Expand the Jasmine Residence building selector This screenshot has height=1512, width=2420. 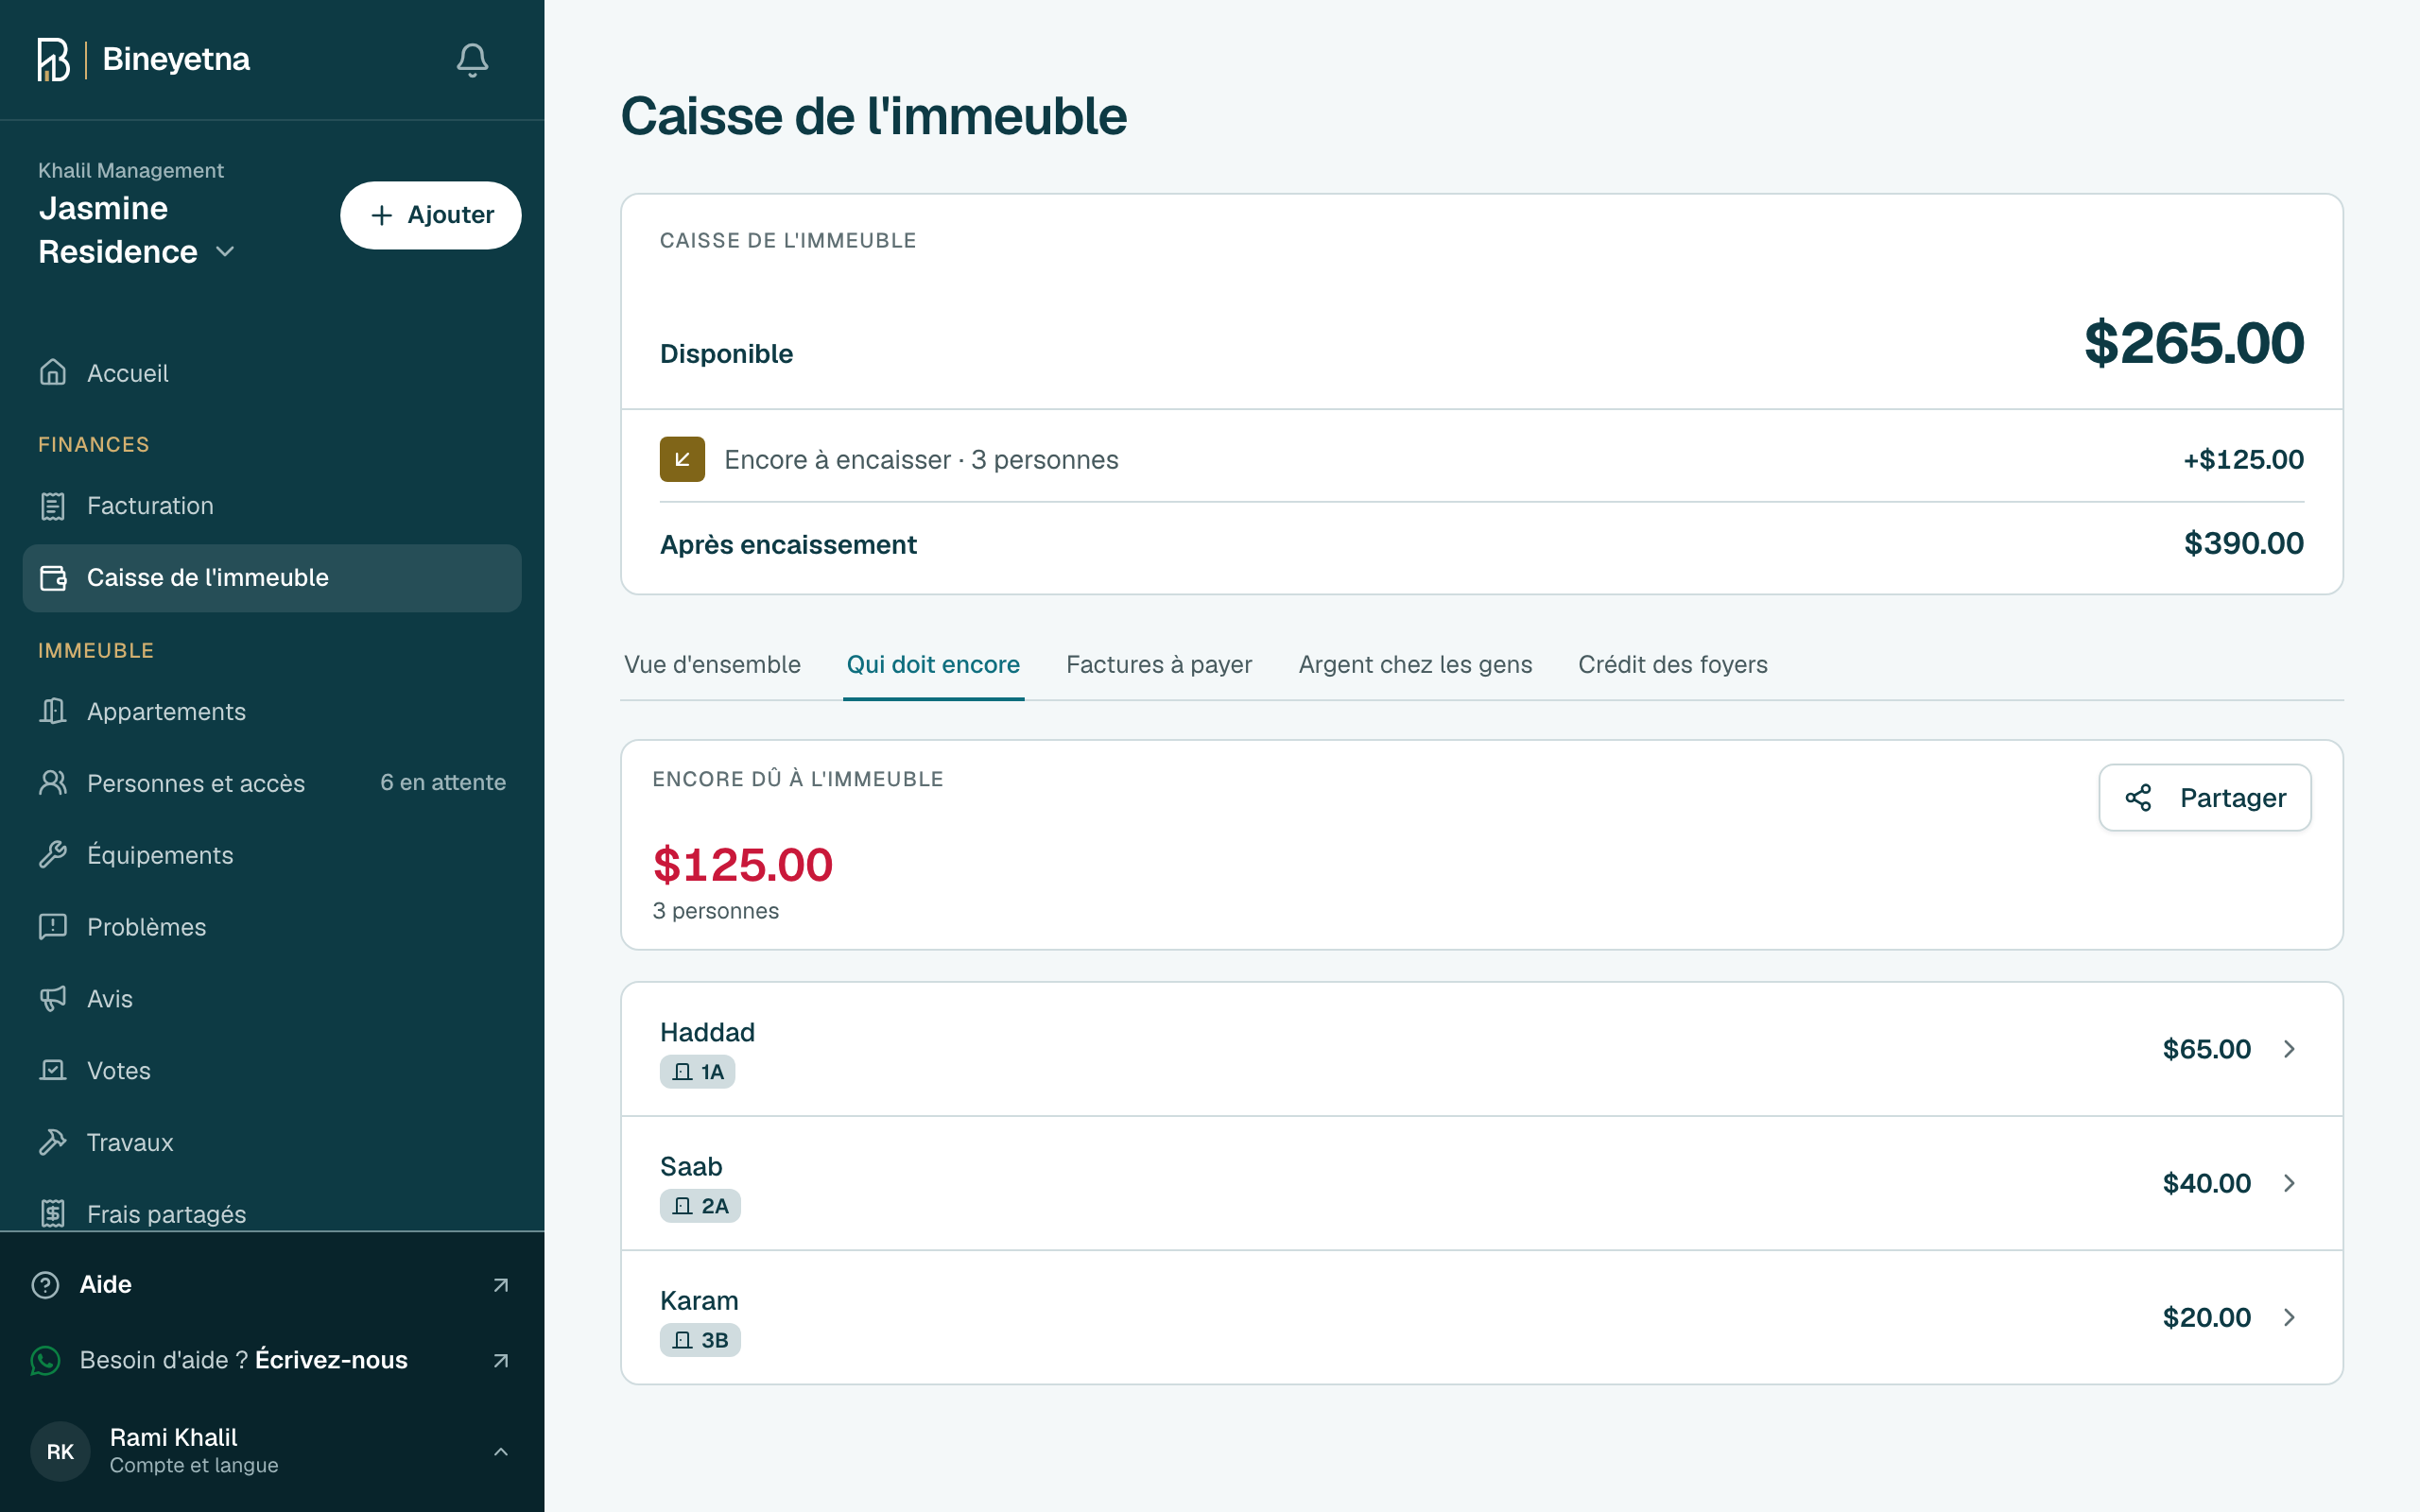click(x=136, y=230)
